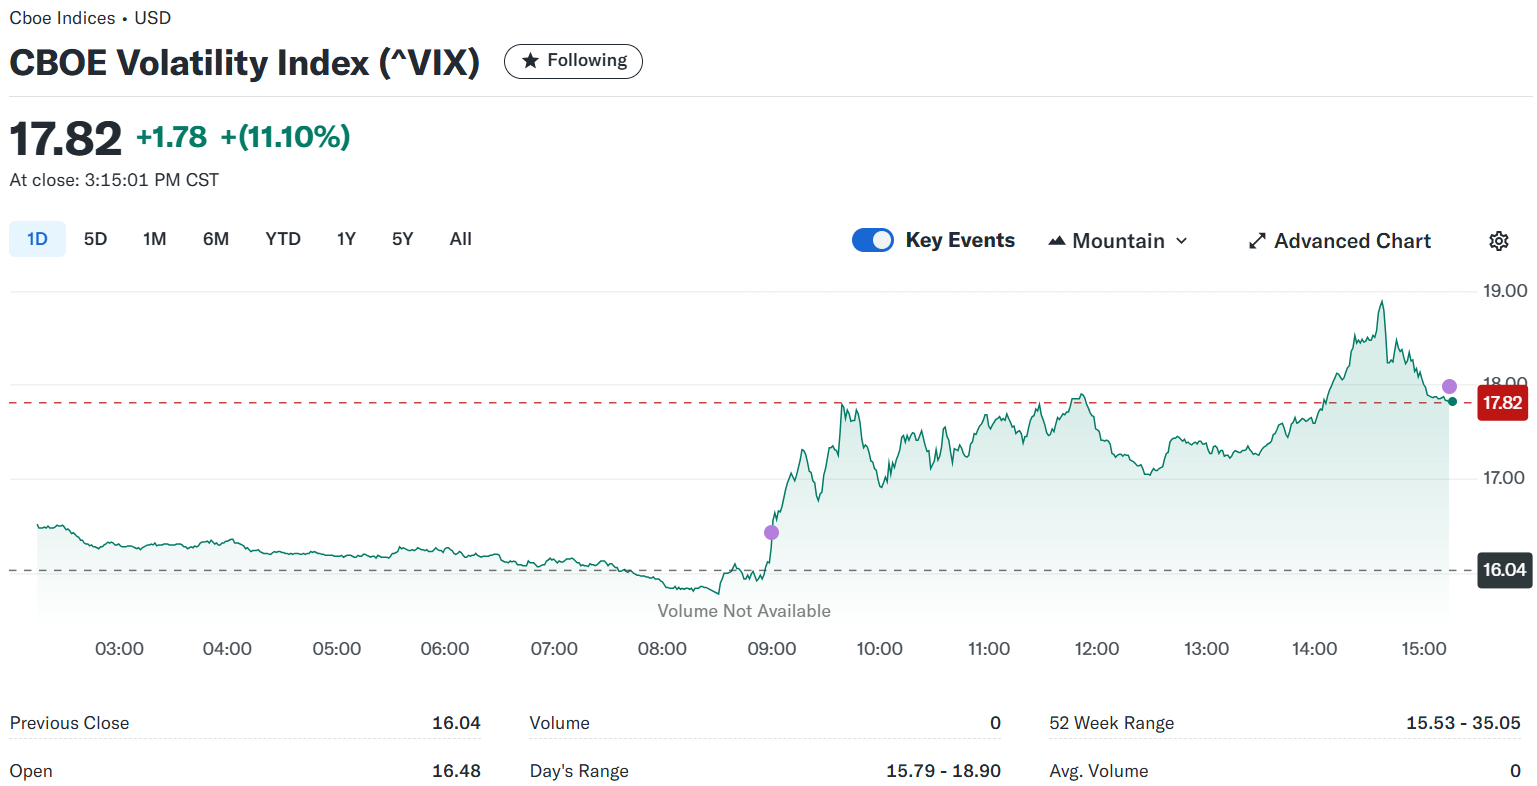Switch to the 6M range
Viewport: 1537px width, 786px height.
click(216, 239)
